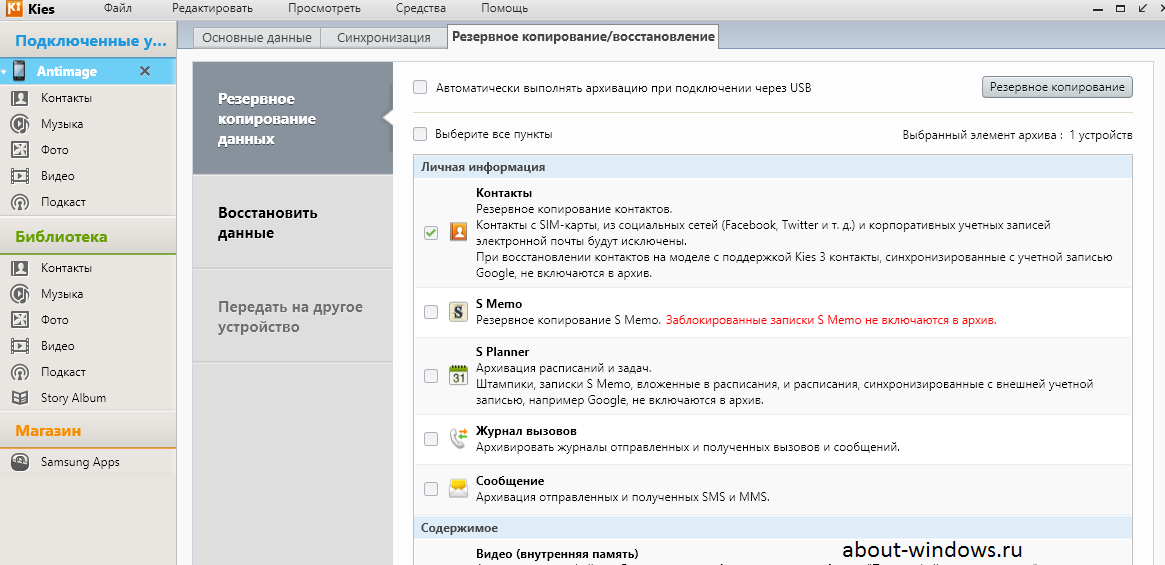Click the Сообщение envelope icon
Image resolution: width=1165 pixels, height=565 pixels.
[x=458, y=488]
